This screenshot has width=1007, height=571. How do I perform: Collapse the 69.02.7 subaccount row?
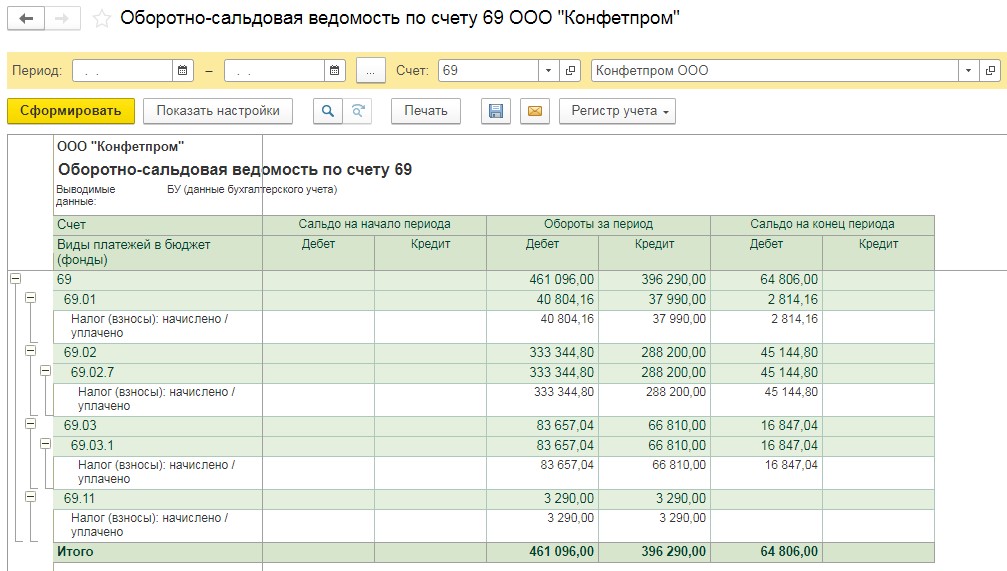pyautogui.click(x=44, y=371)
